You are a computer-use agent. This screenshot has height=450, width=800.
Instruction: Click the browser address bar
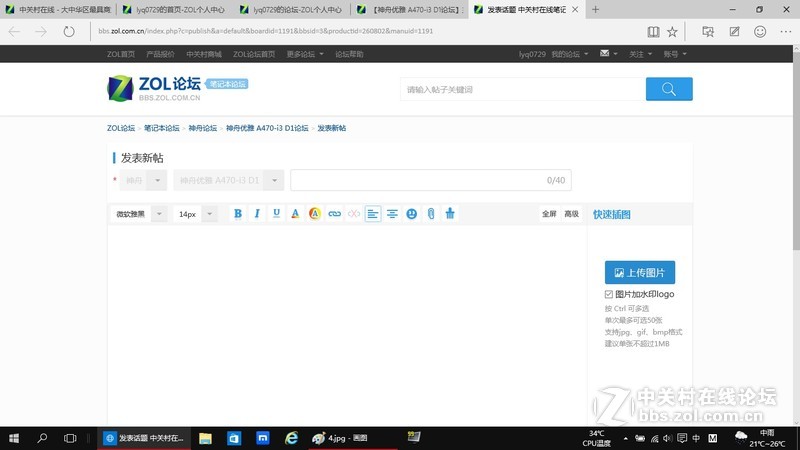[x=367, y=31]
